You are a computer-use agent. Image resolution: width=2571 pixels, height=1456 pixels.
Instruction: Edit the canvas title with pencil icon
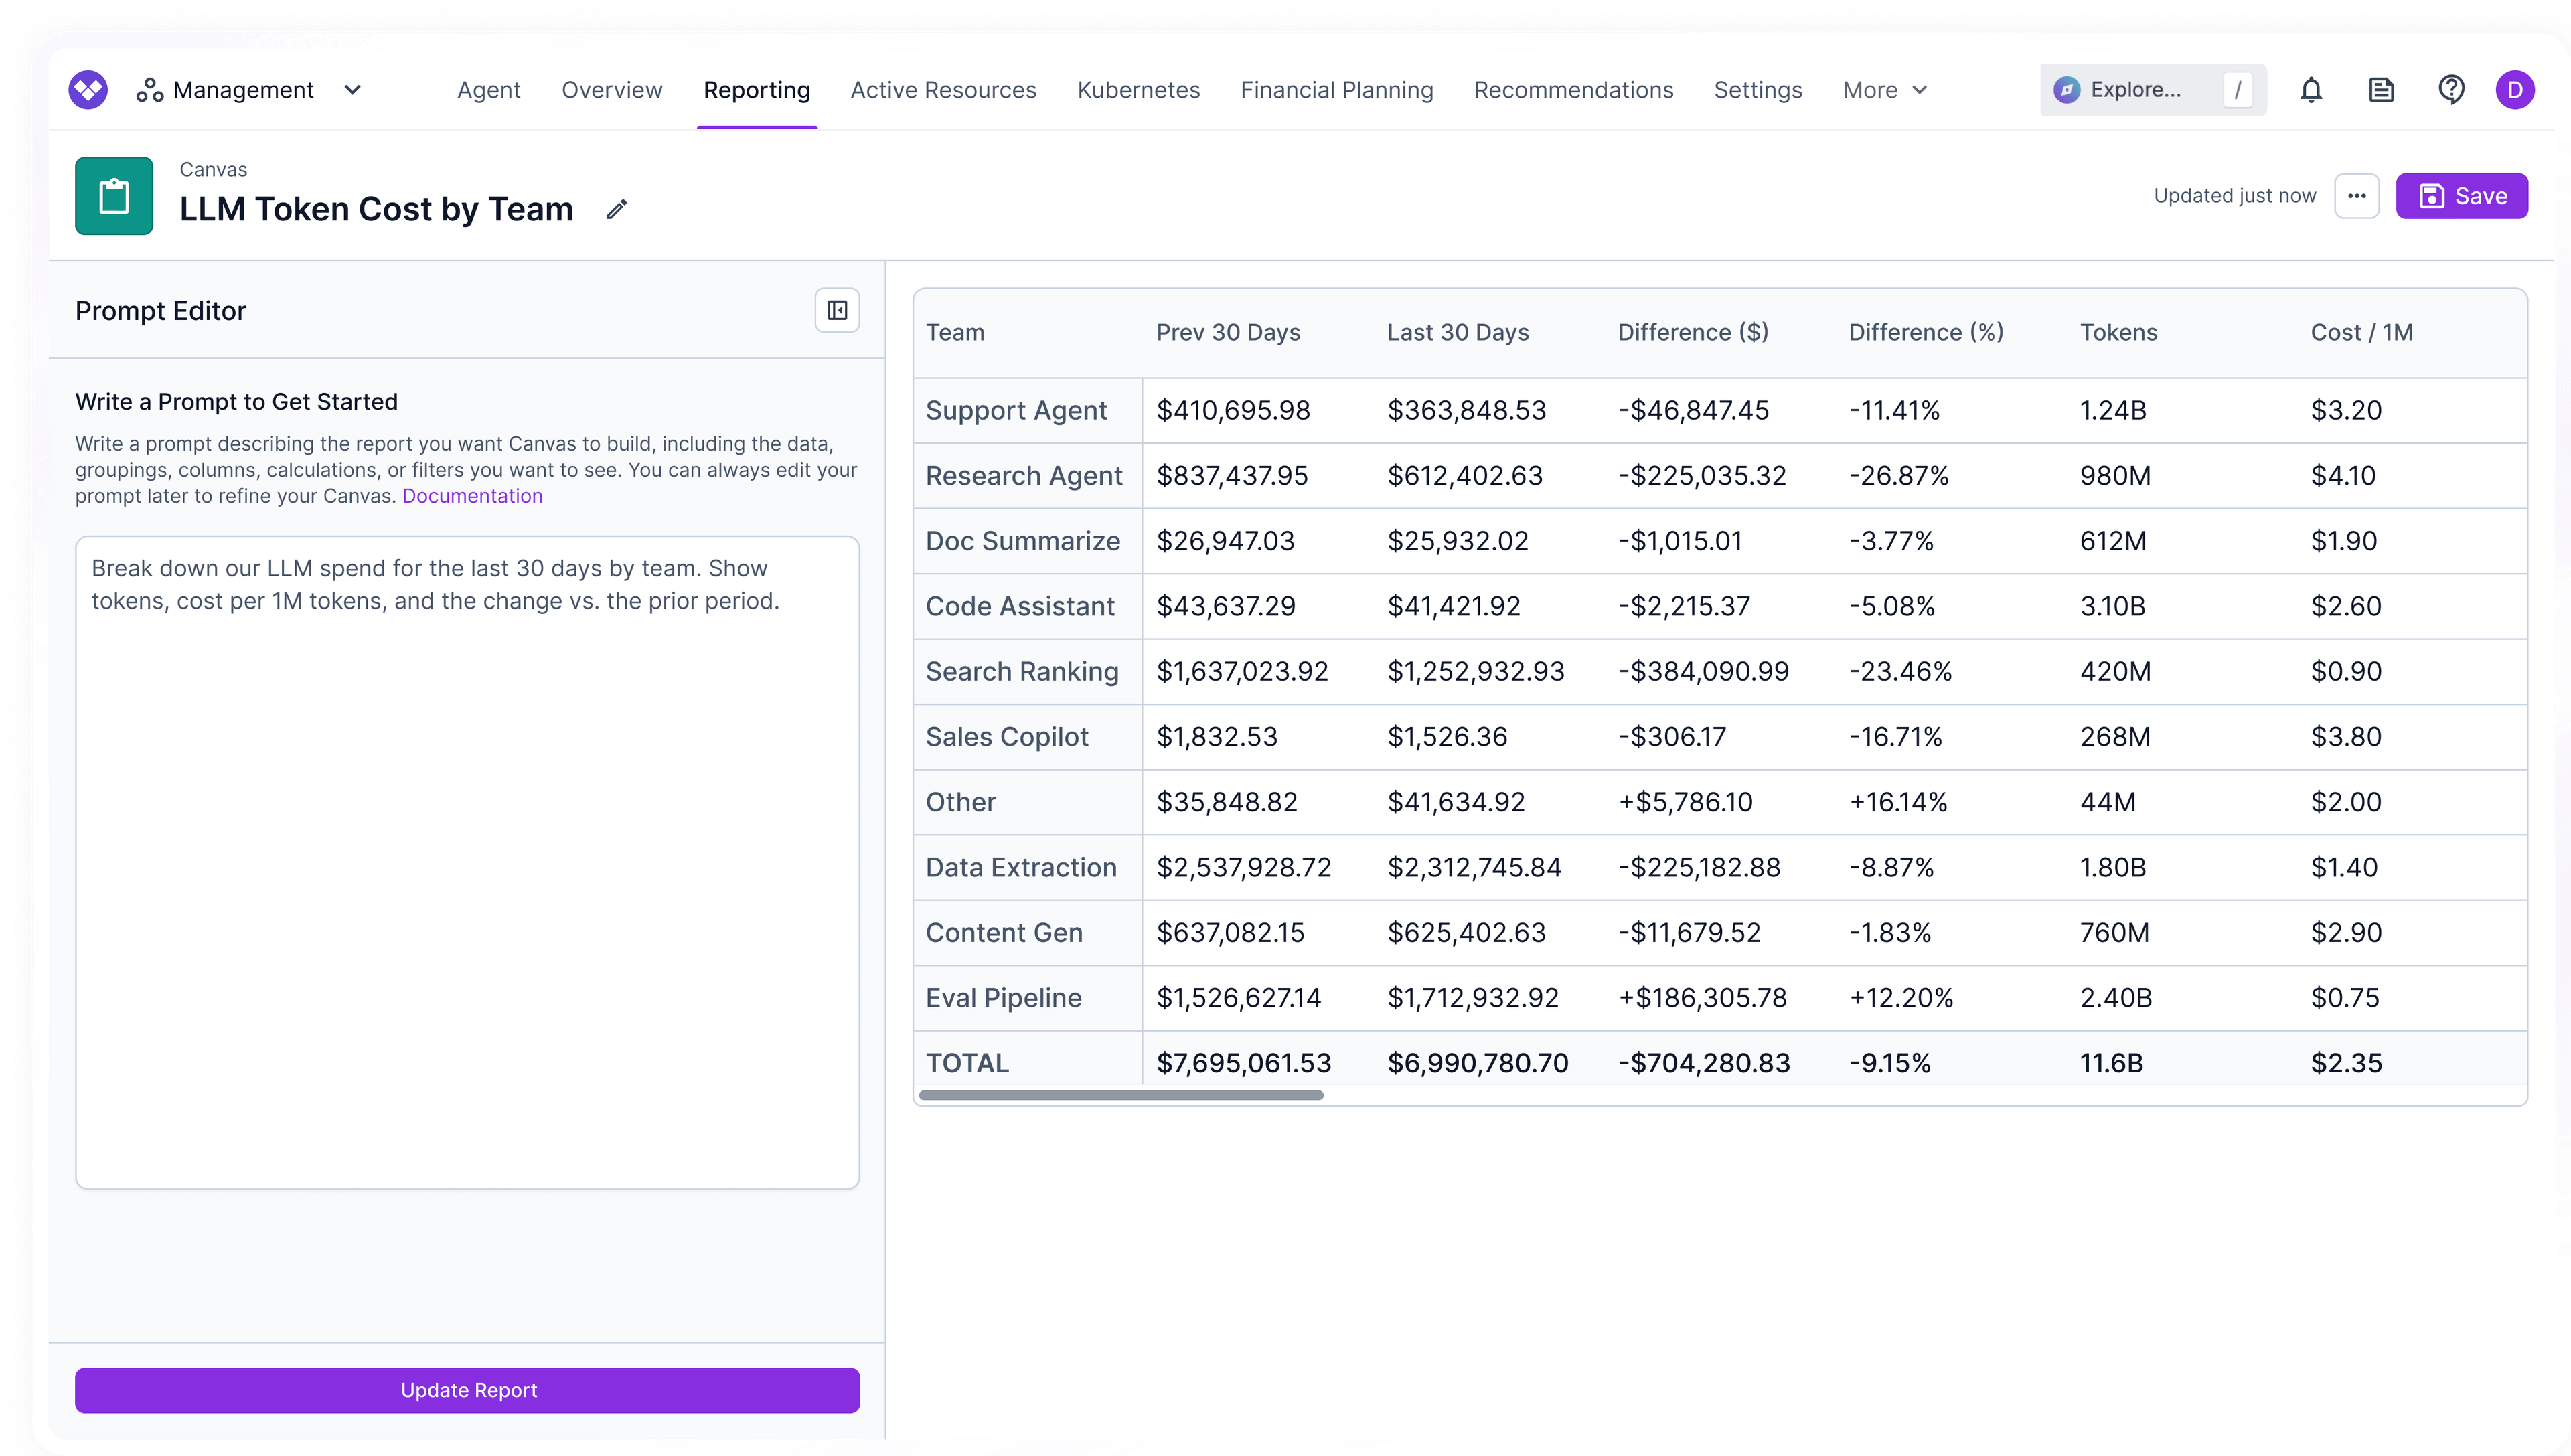coord(617,209)
